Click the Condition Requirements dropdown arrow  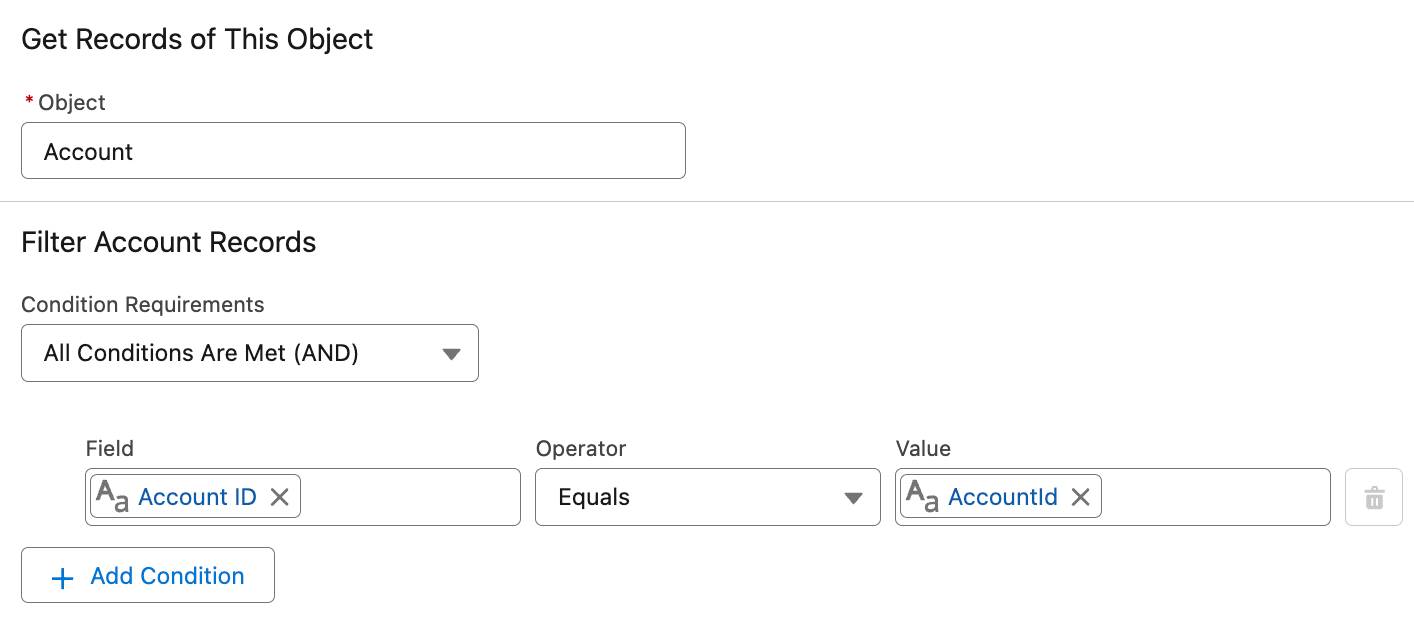point(451,354)
